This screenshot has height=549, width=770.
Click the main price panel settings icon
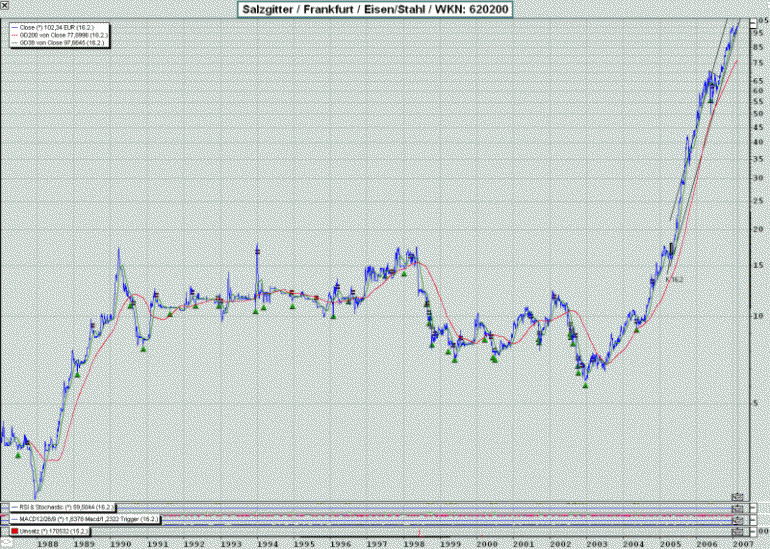click(x=738, y=496)
